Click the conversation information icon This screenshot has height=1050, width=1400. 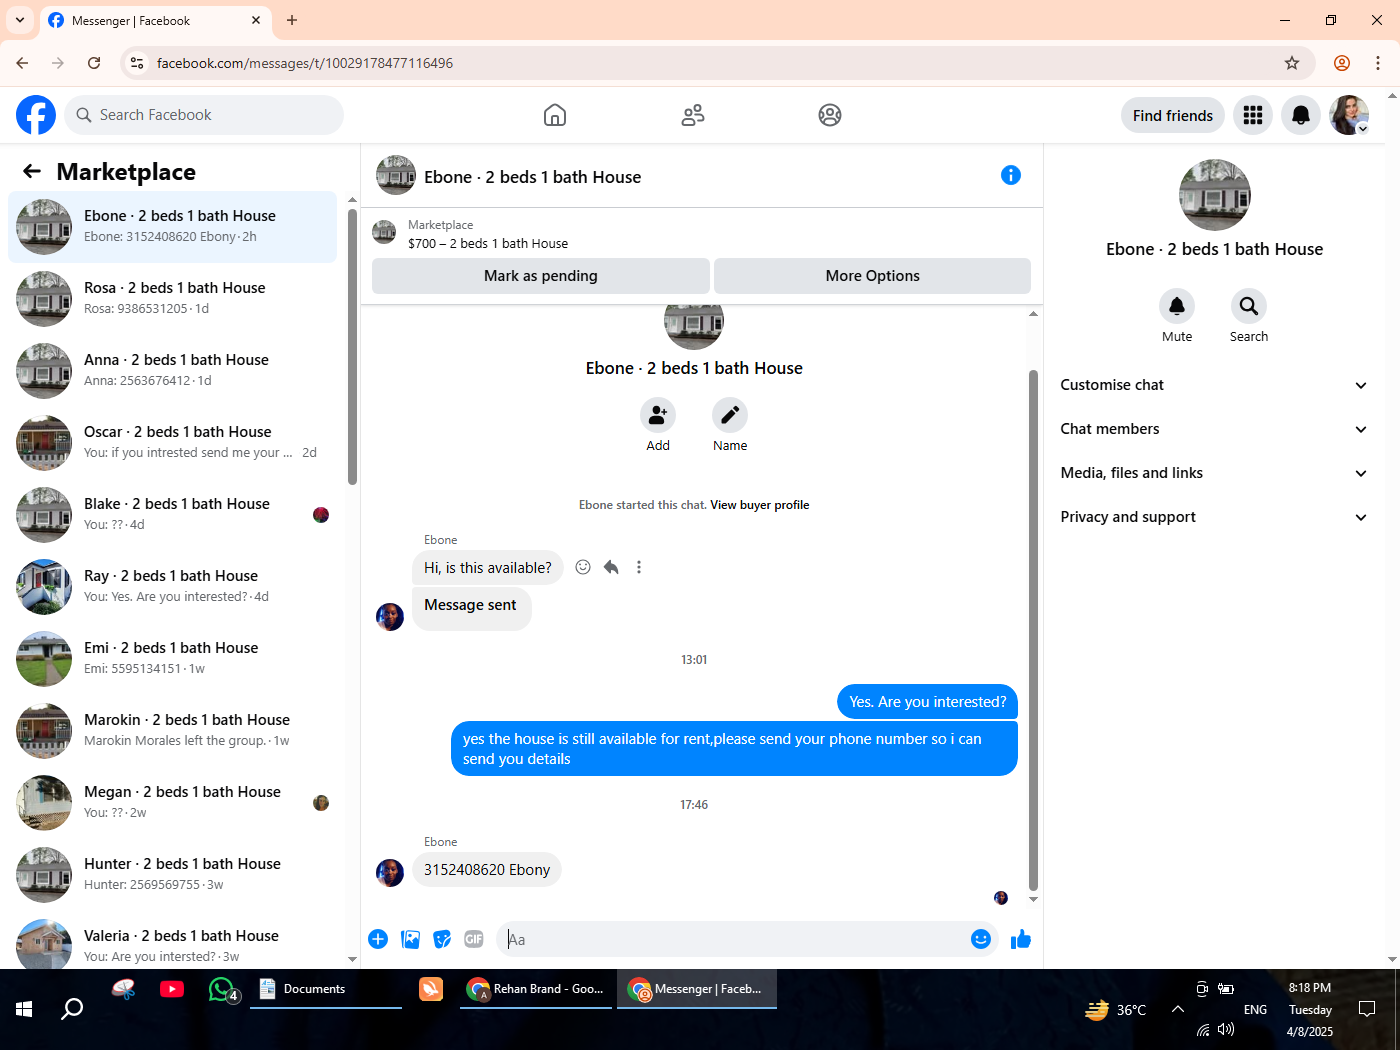1011,175
